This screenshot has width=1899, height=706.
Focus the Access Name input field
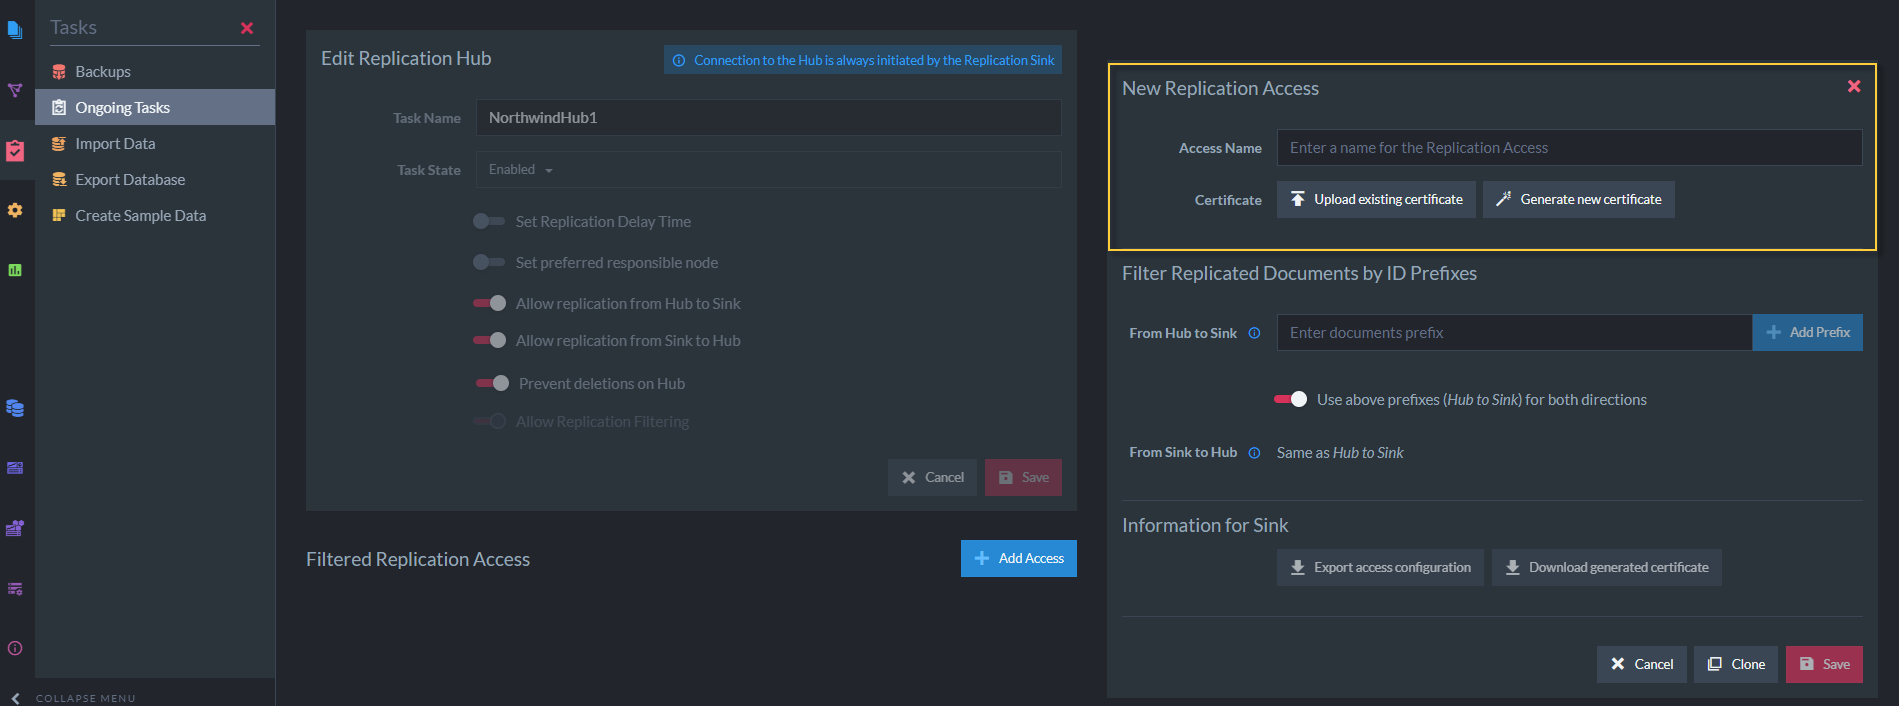pyautogui.click(x=1569, y=148)
